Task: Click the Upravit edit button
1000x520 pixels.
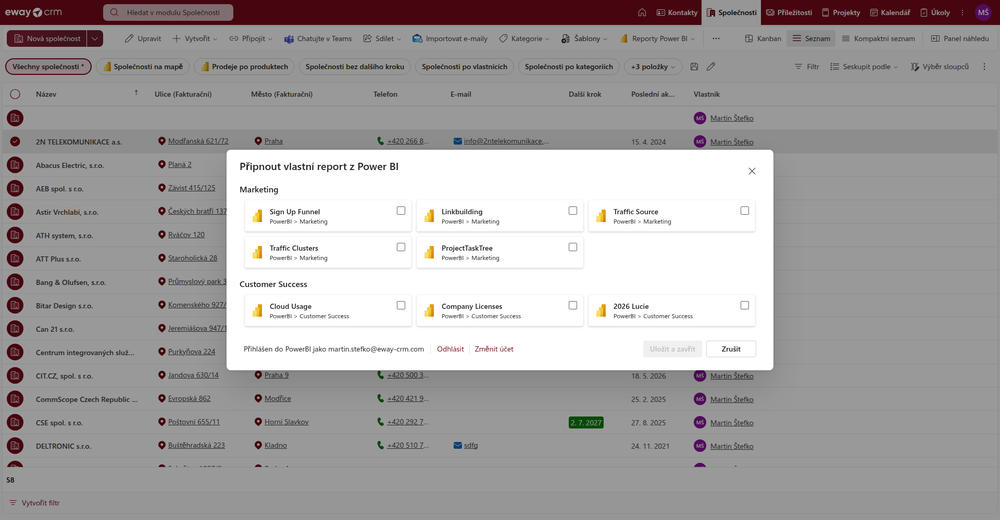Action: click(x=143, y=38)
